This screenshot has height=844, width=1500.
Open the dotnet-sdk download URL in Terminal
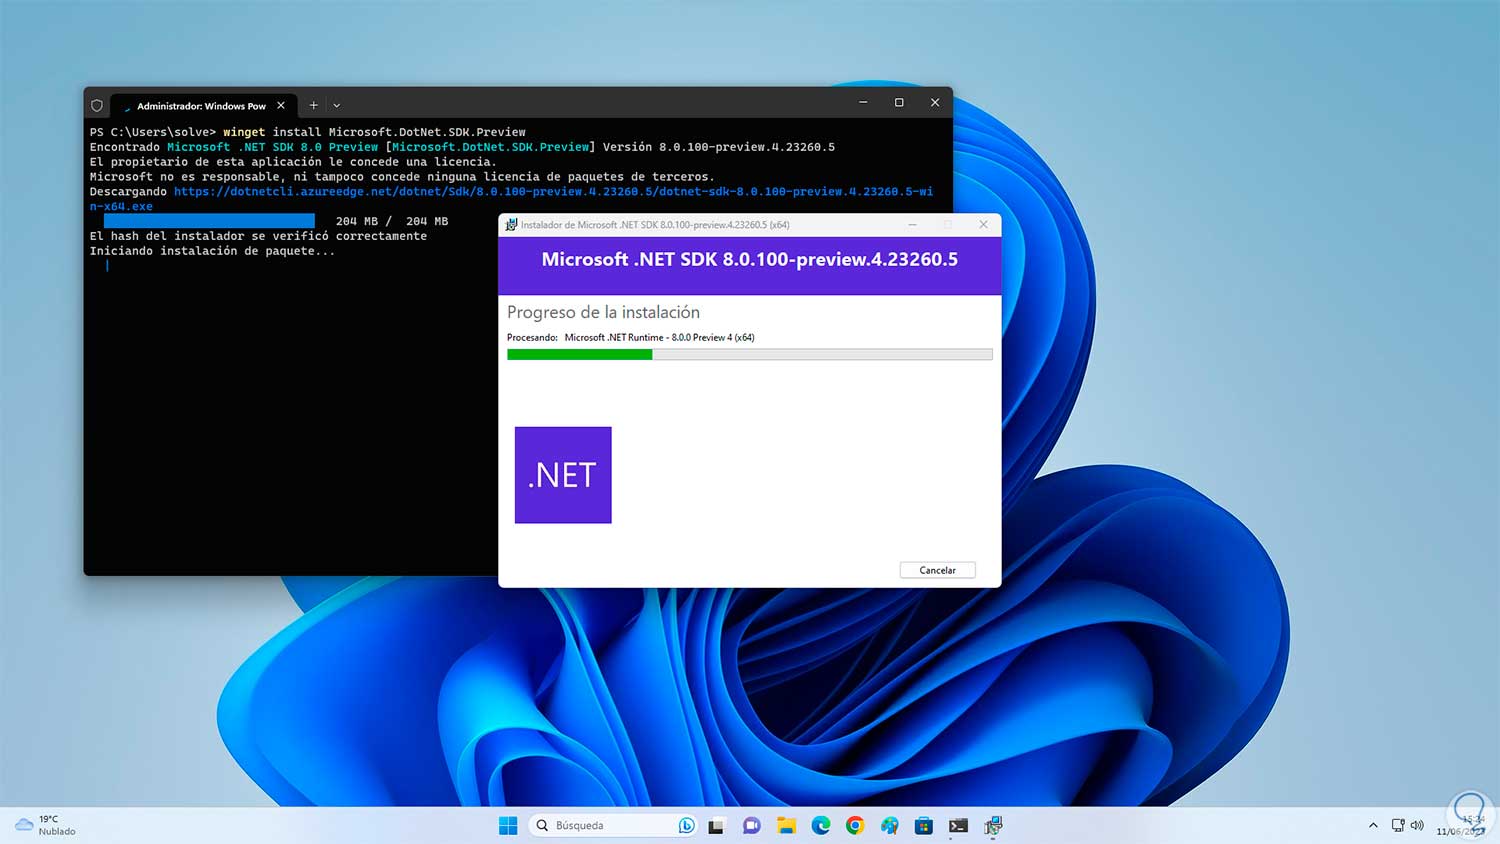click(511, 199)
